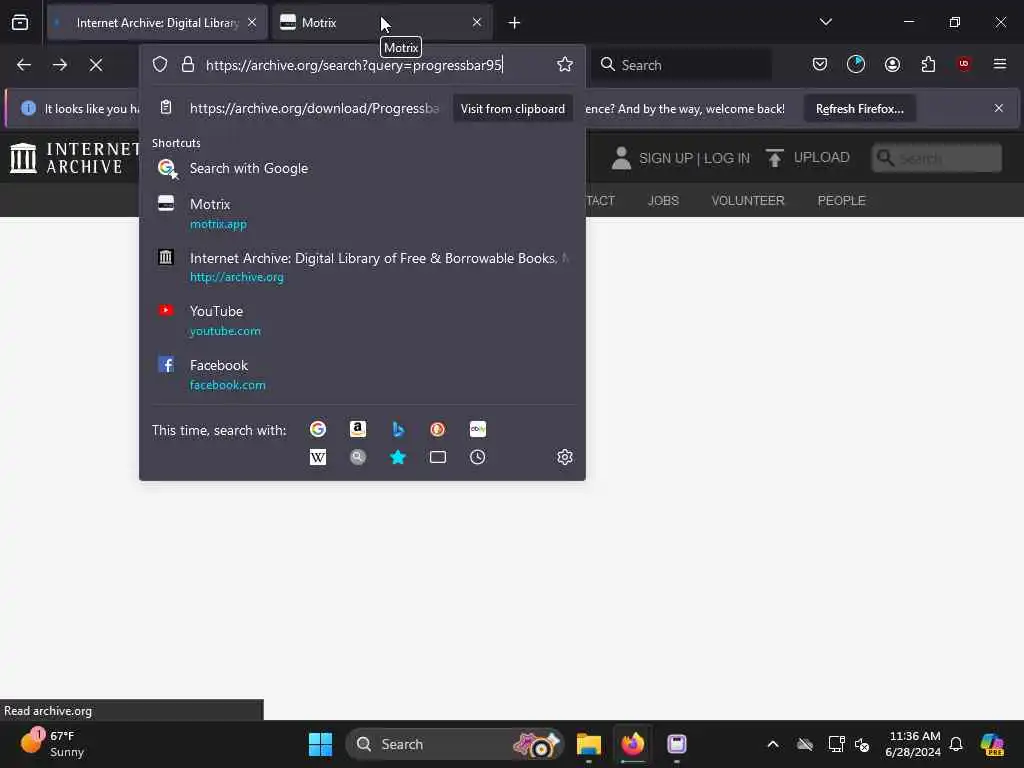Choose Search with Google shortcut

(x=362, y=168)
